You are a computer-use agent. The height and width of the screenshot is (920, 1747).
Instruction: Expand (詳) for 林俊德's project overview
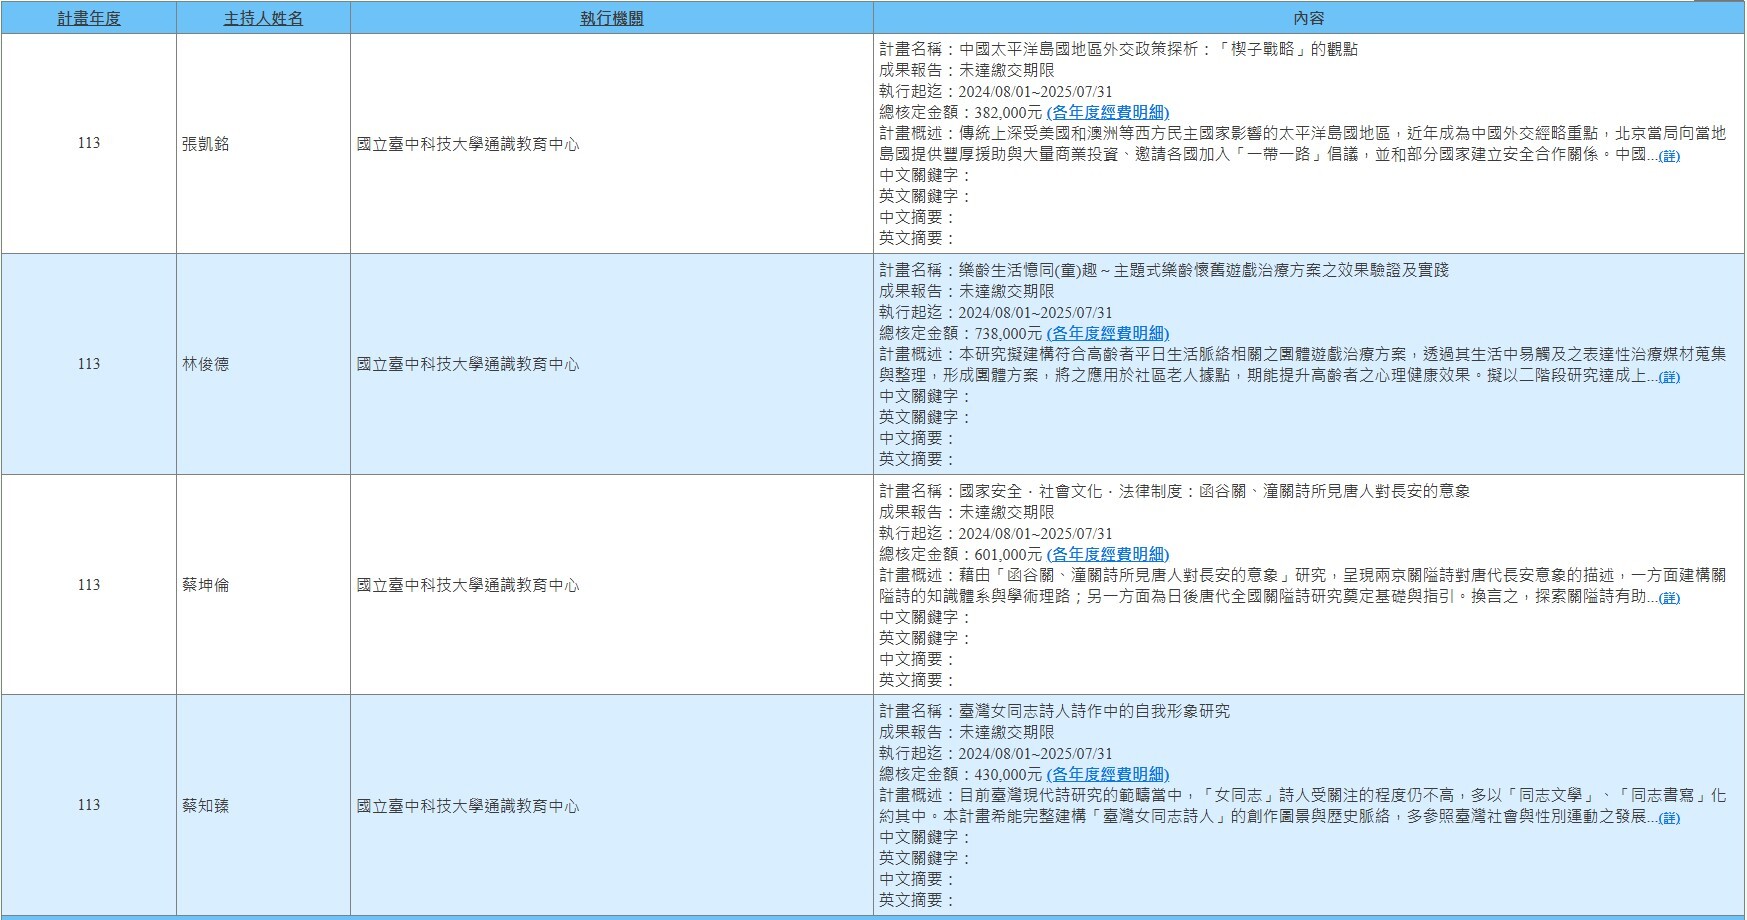(x=1669, y=376)
